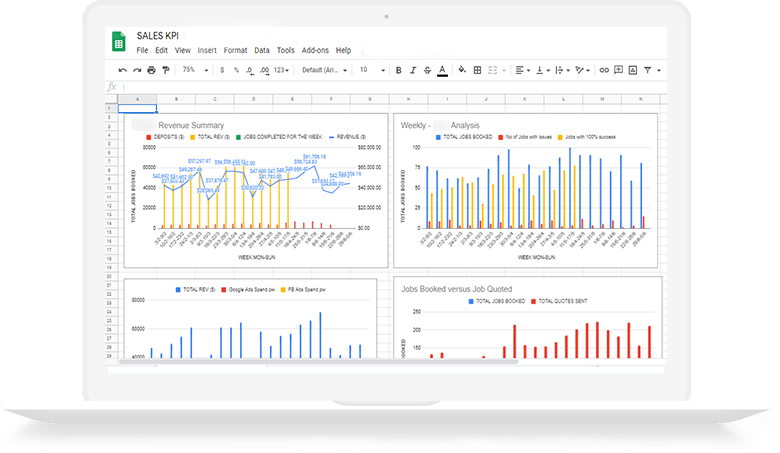The height and width of the screenshot is (453, 780).
Task: Click the Merge cells icon
Action: tap(492, 71)
